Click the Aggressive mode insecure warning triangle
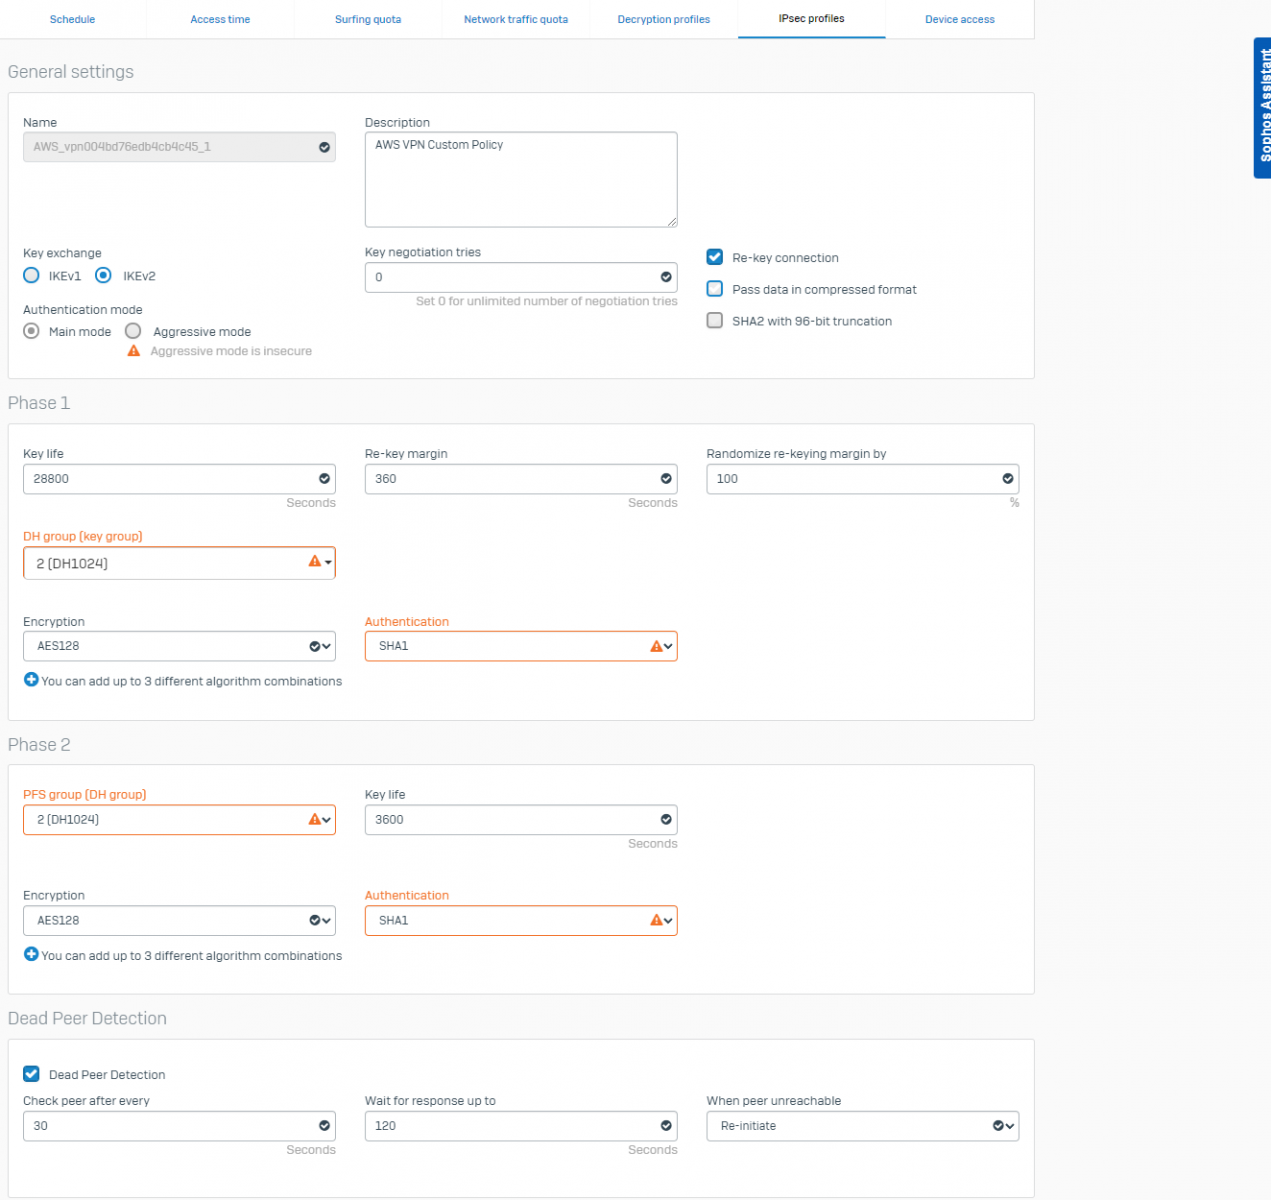 pyautogui.click(x=134, y=351)
